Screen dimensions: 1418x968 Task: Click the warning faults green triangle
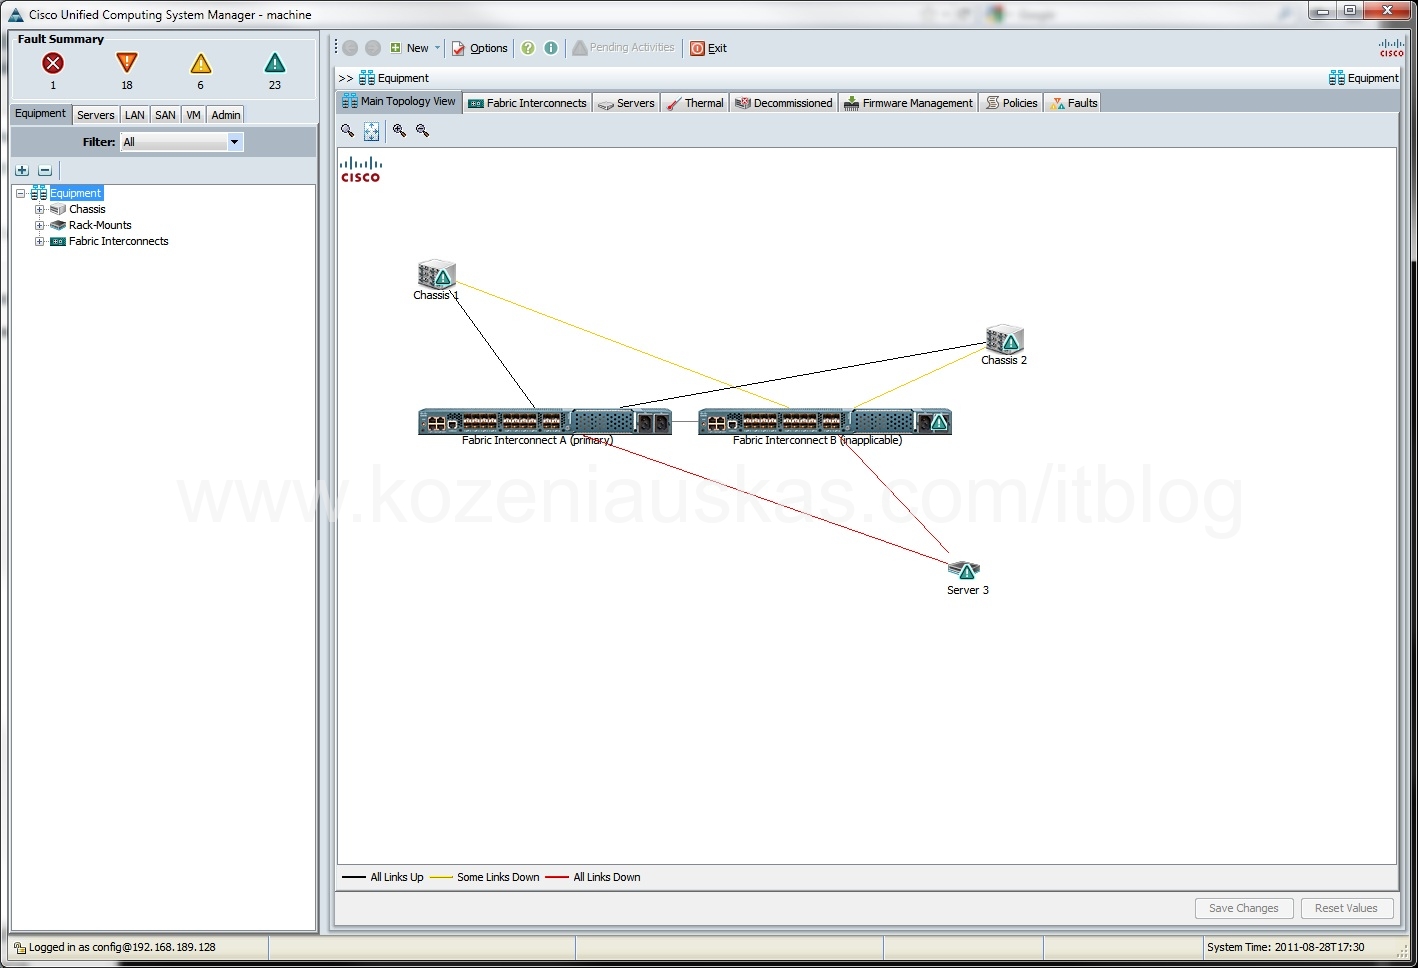pos(275,64)
